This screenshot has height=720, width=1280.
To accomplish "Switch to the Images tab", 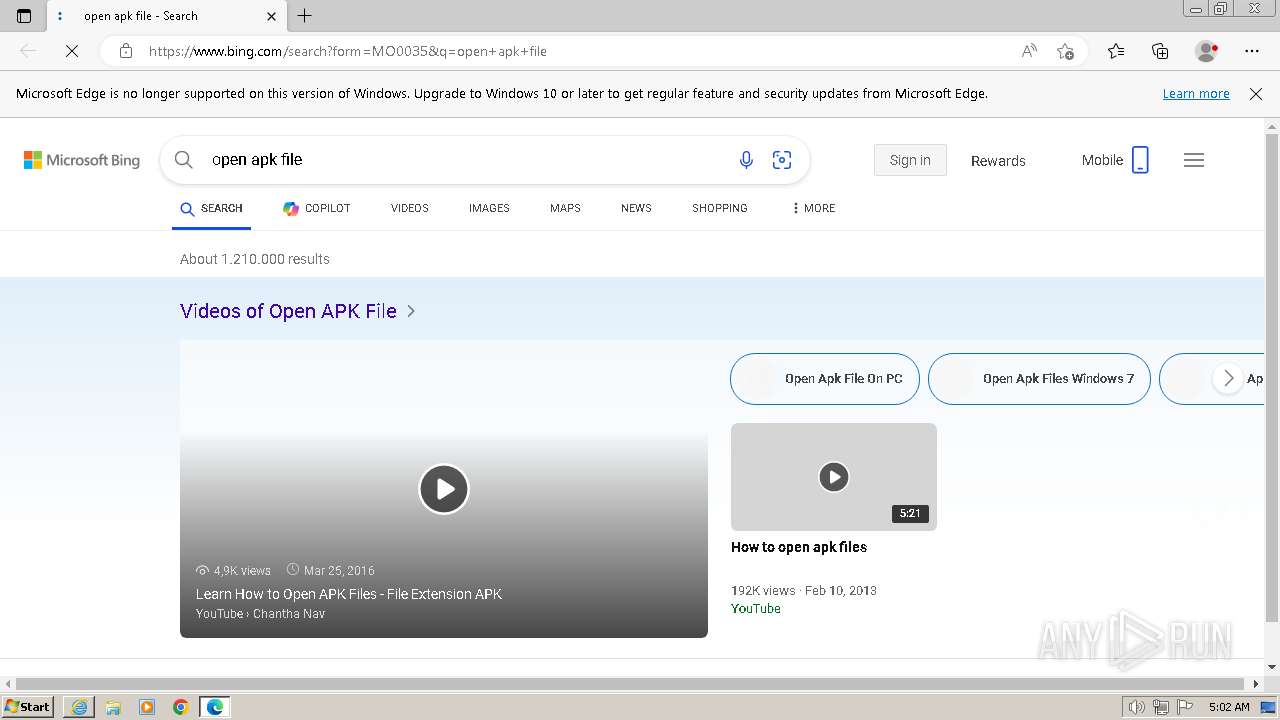I will (489, 208).
